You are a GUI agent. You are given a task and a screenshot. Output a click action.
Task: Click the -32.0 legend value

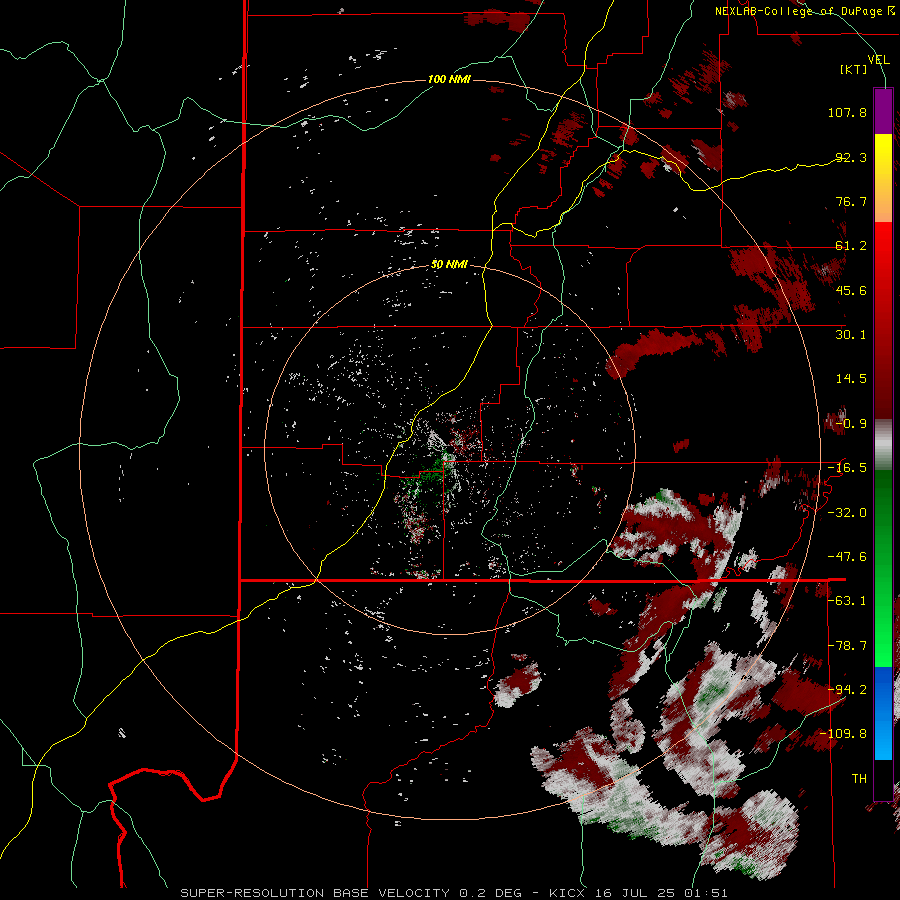pyautogui.click(x=847, y=513)
